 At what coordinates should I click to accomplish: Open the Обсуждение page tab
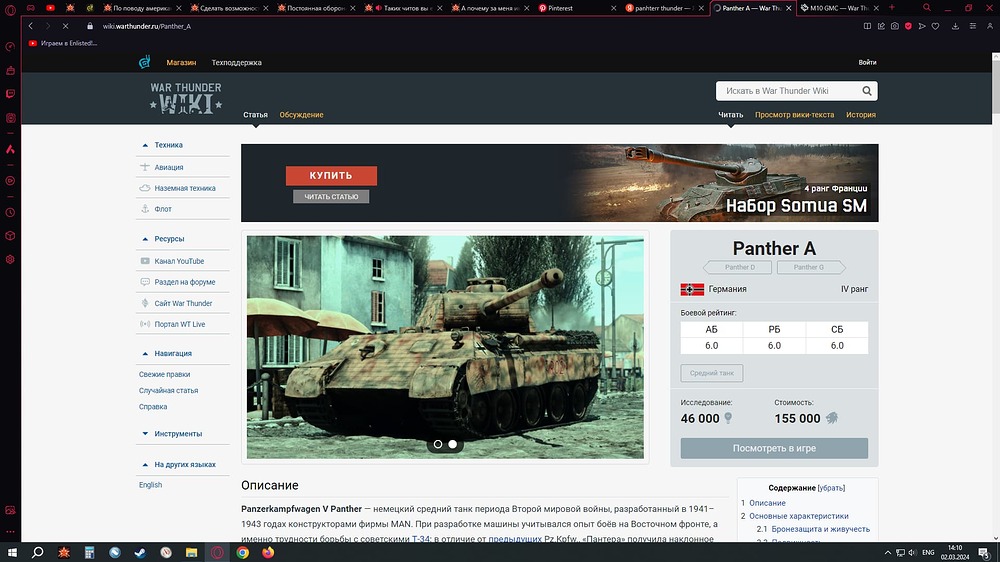pyautogui.click(x=301, y=115)
